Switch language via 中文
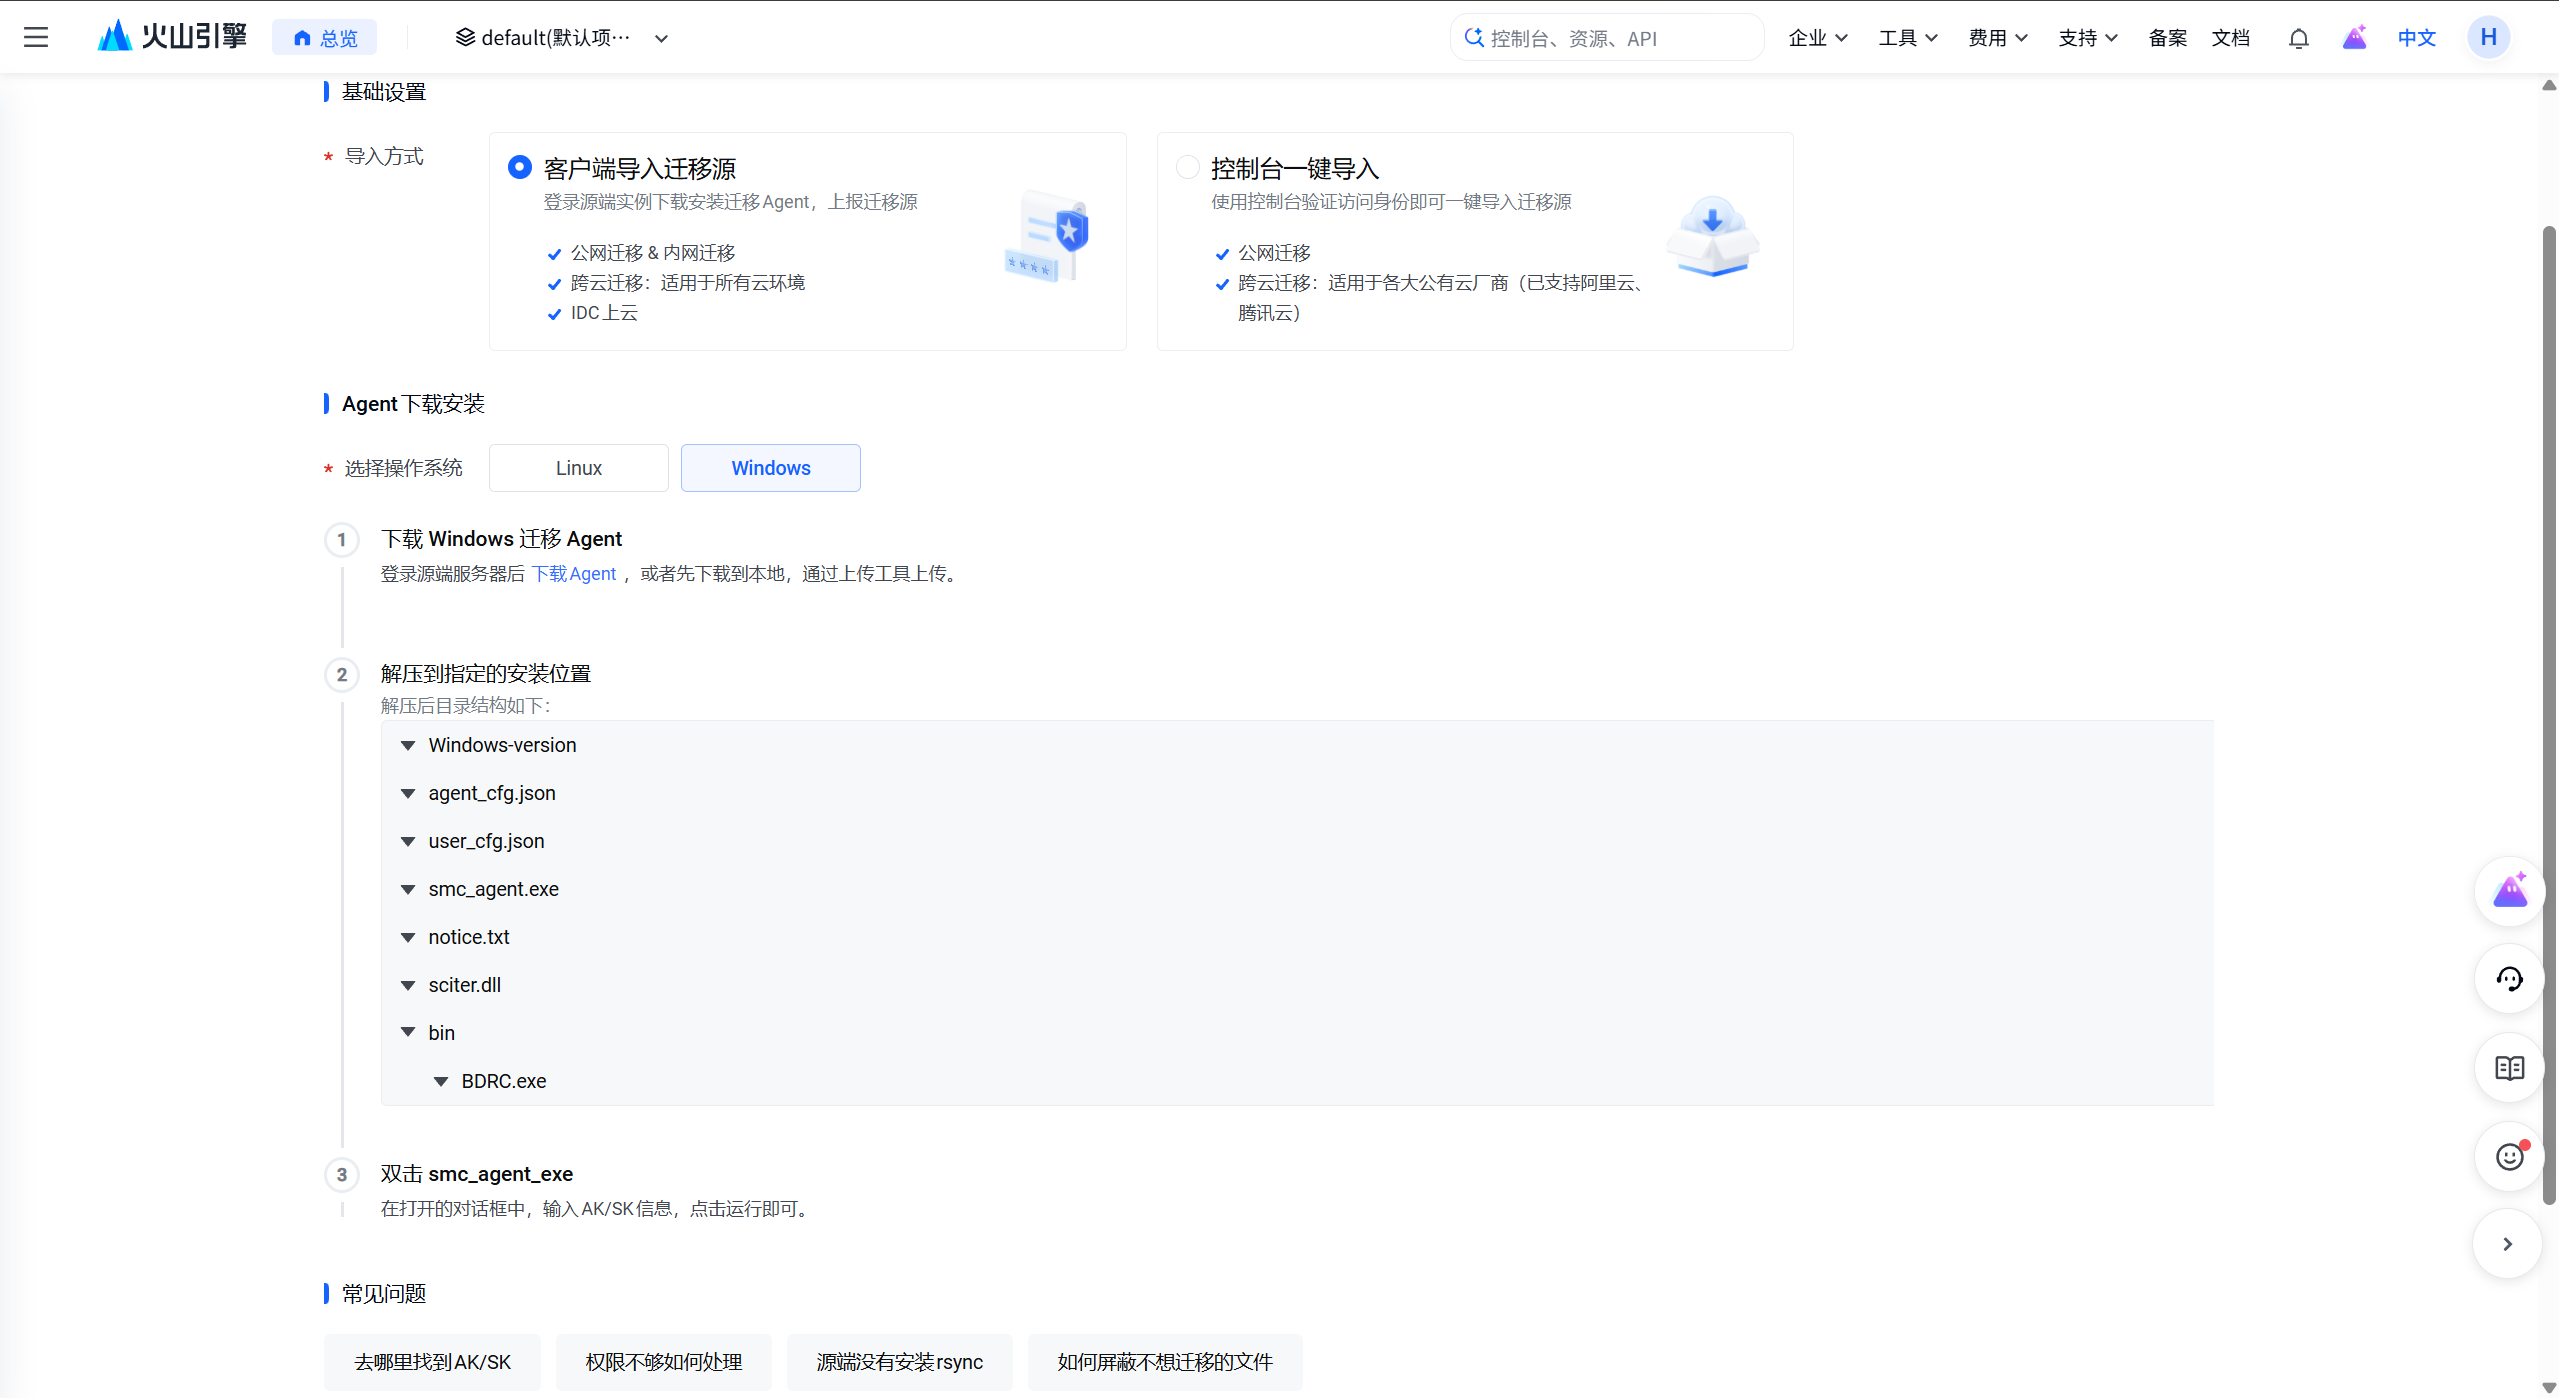Image resolution: width=2559 pixels, height=1398 pixels. click(x=2416, y=38)
